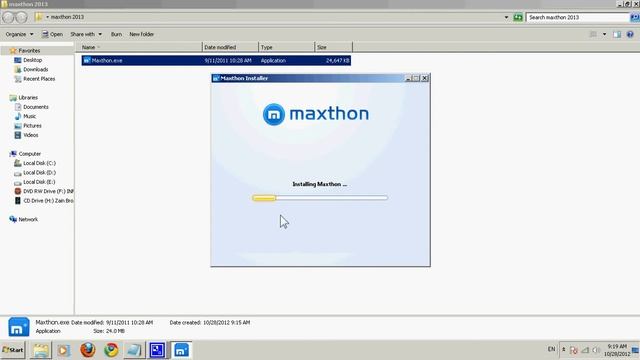Focus the Search maxthon 2013 field
The image size is (640, 360).
tap(577, 17)
